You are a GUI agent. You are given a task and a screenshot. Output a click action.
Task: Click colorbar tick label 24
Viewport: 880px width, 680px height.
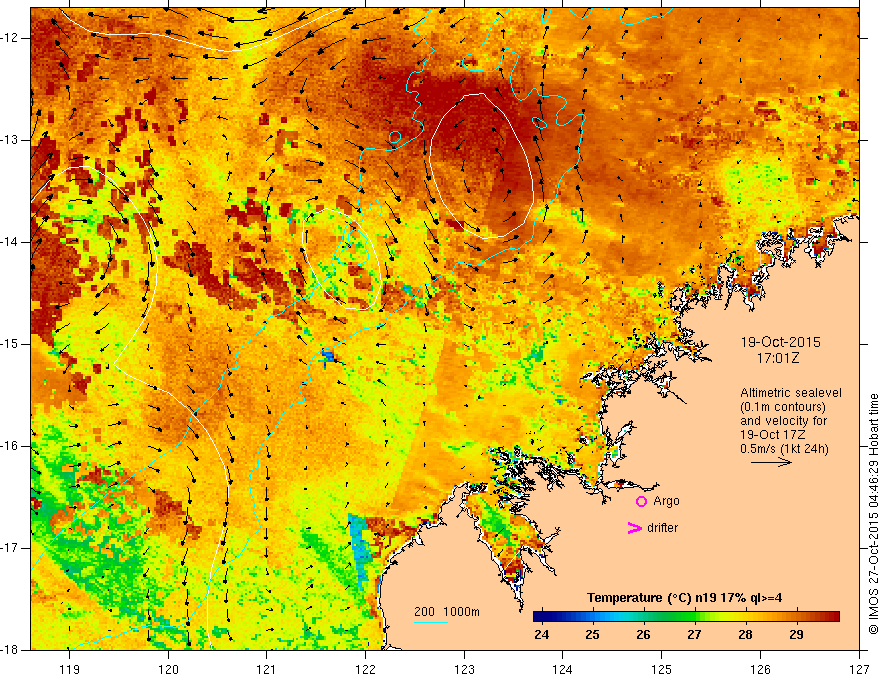(x=542, y=635)
